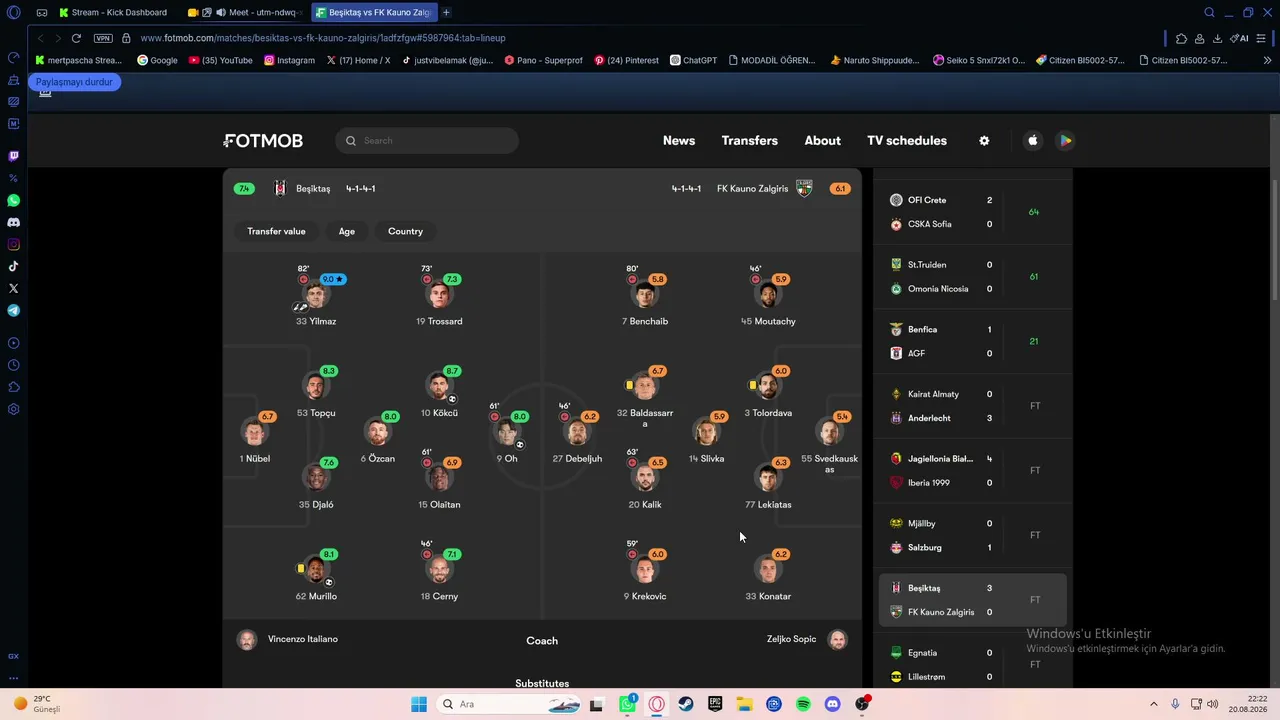1280x720 pixels.
Task: Open the ChatGPT bookmark
Action: (x=693, y=60)
